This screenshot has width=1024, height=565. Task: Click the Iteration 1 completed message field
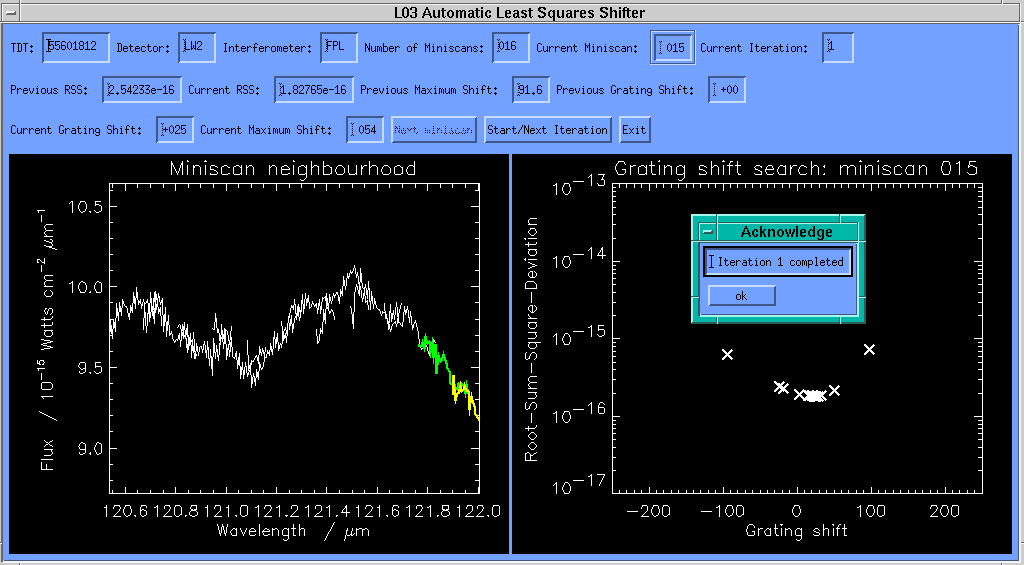point(778,262)
